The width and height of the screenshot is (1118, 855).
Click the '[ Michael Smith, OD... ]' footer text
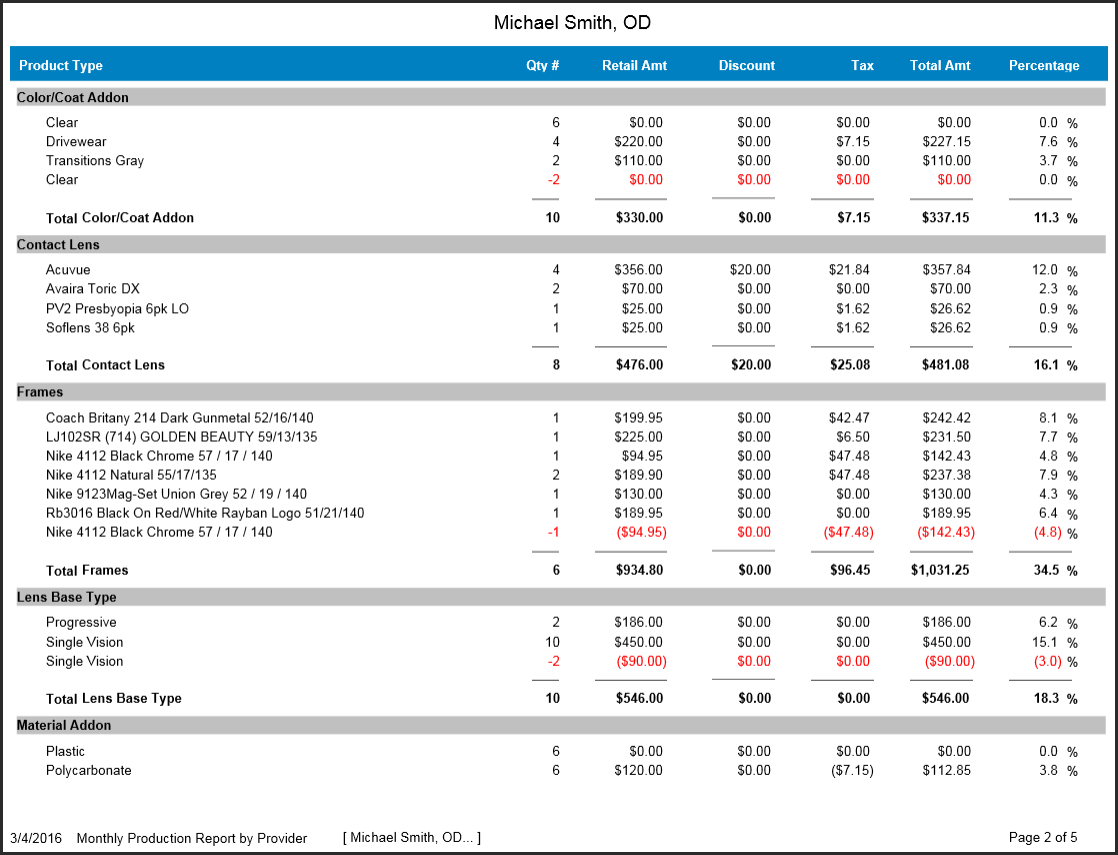tap(411, 839)
